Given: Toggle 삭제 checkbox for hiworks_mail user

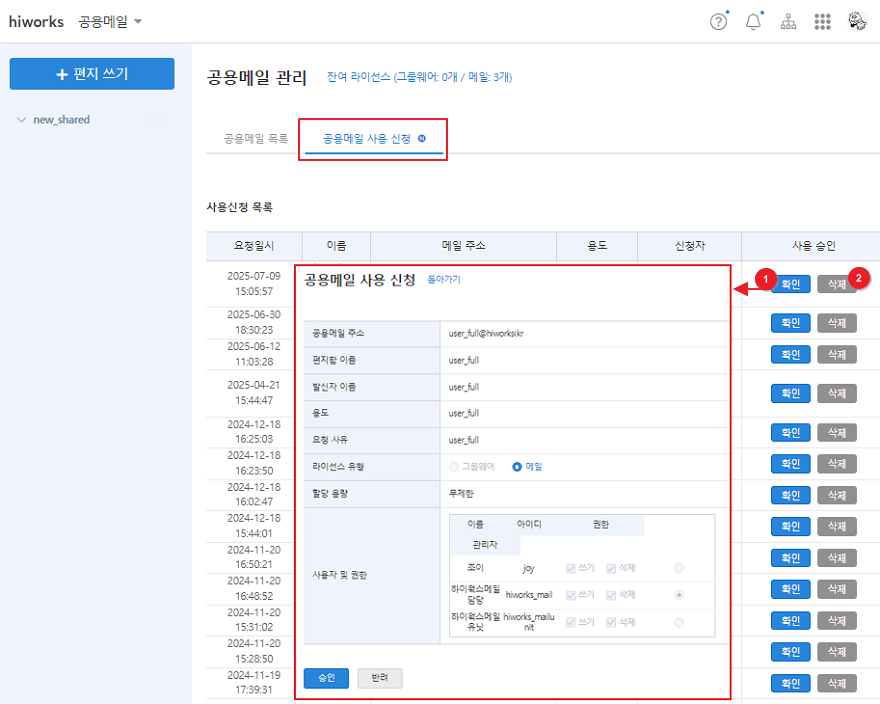Looking at the screenshot, I should [x=610, y=595].
